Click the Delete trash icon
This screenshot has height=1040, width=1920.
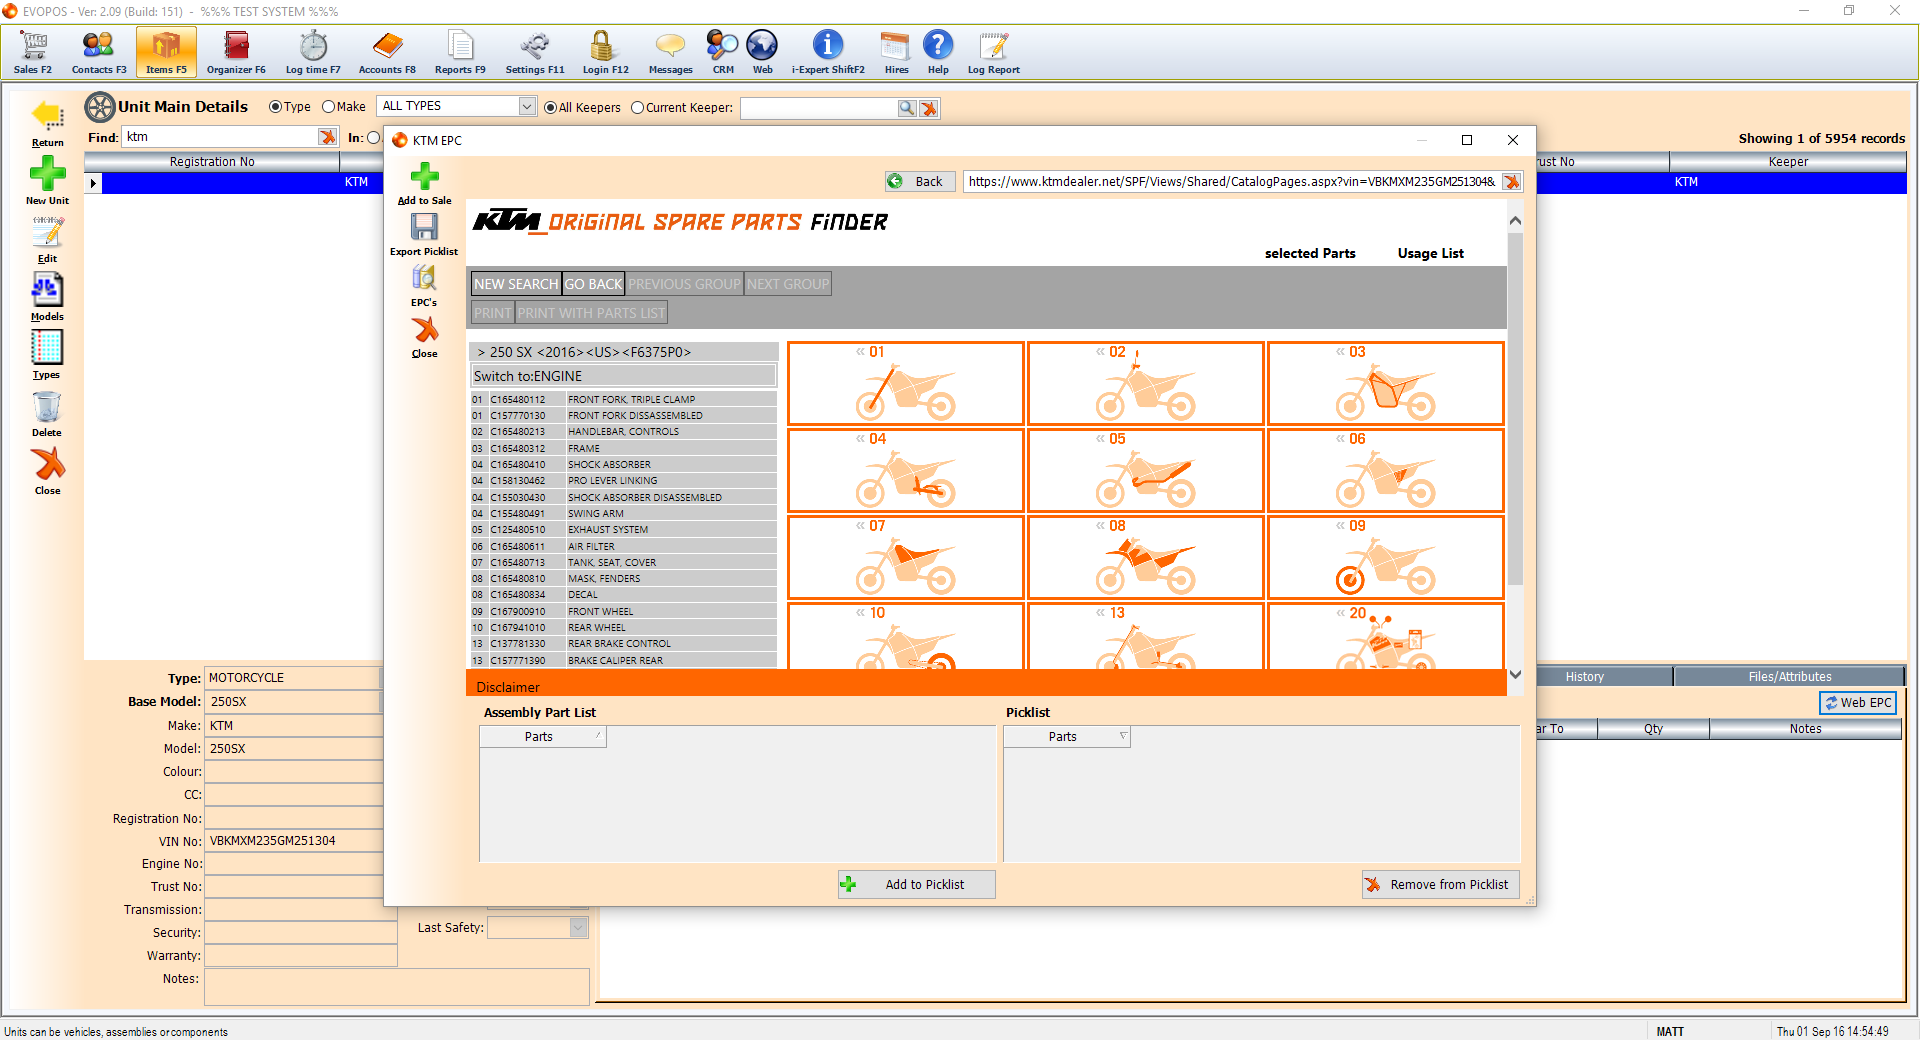point(47,406)
